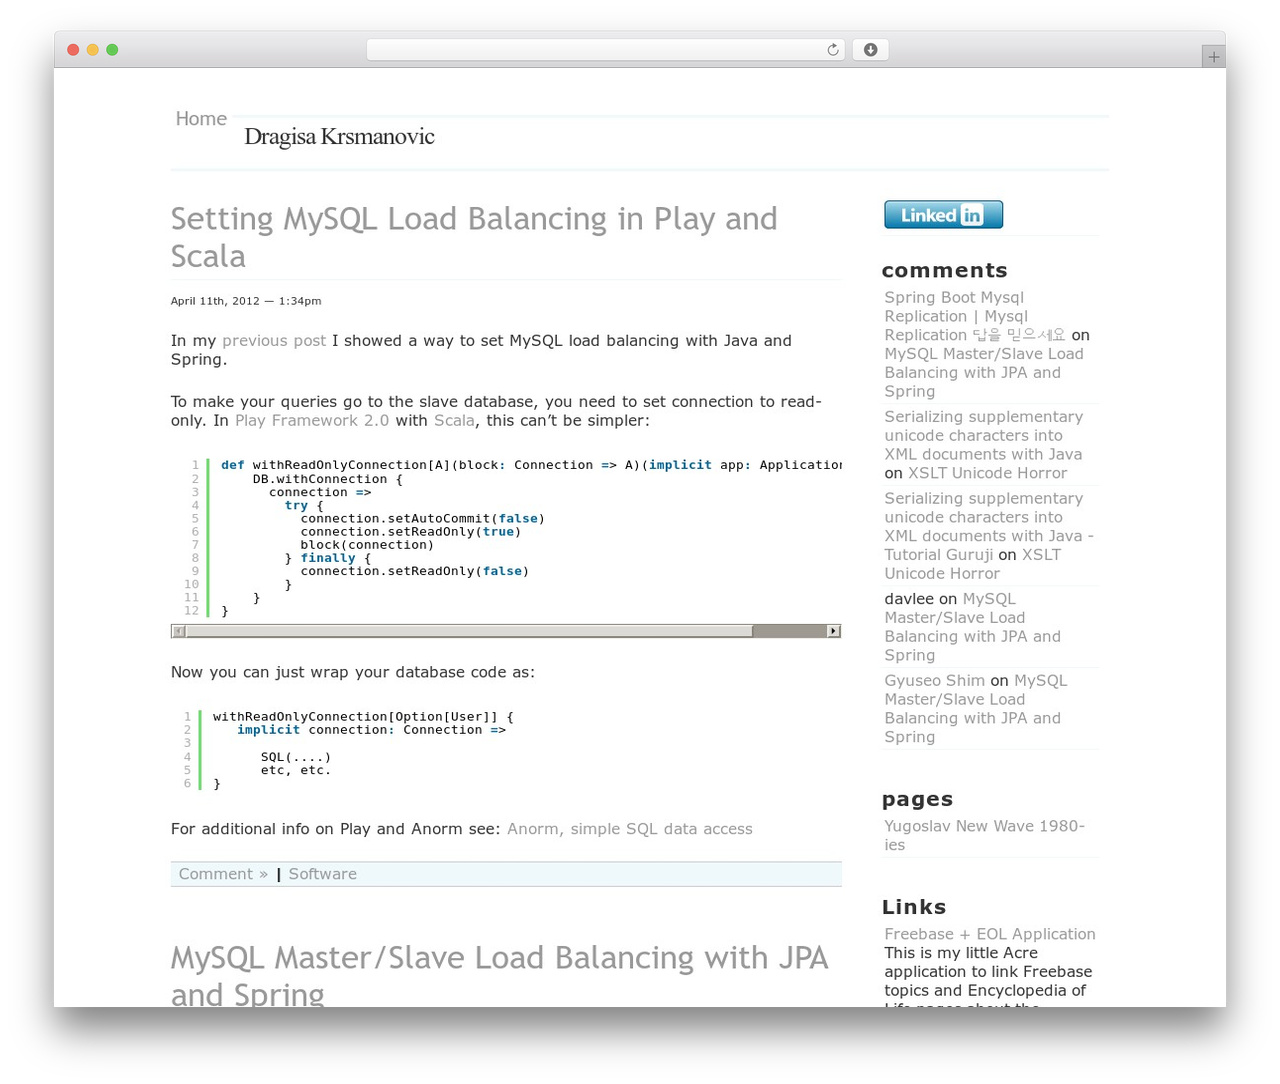Open the Anorm, simple SQL data access link
Viewport: 1280px width, 1084px height.
(x=630, y=829)
